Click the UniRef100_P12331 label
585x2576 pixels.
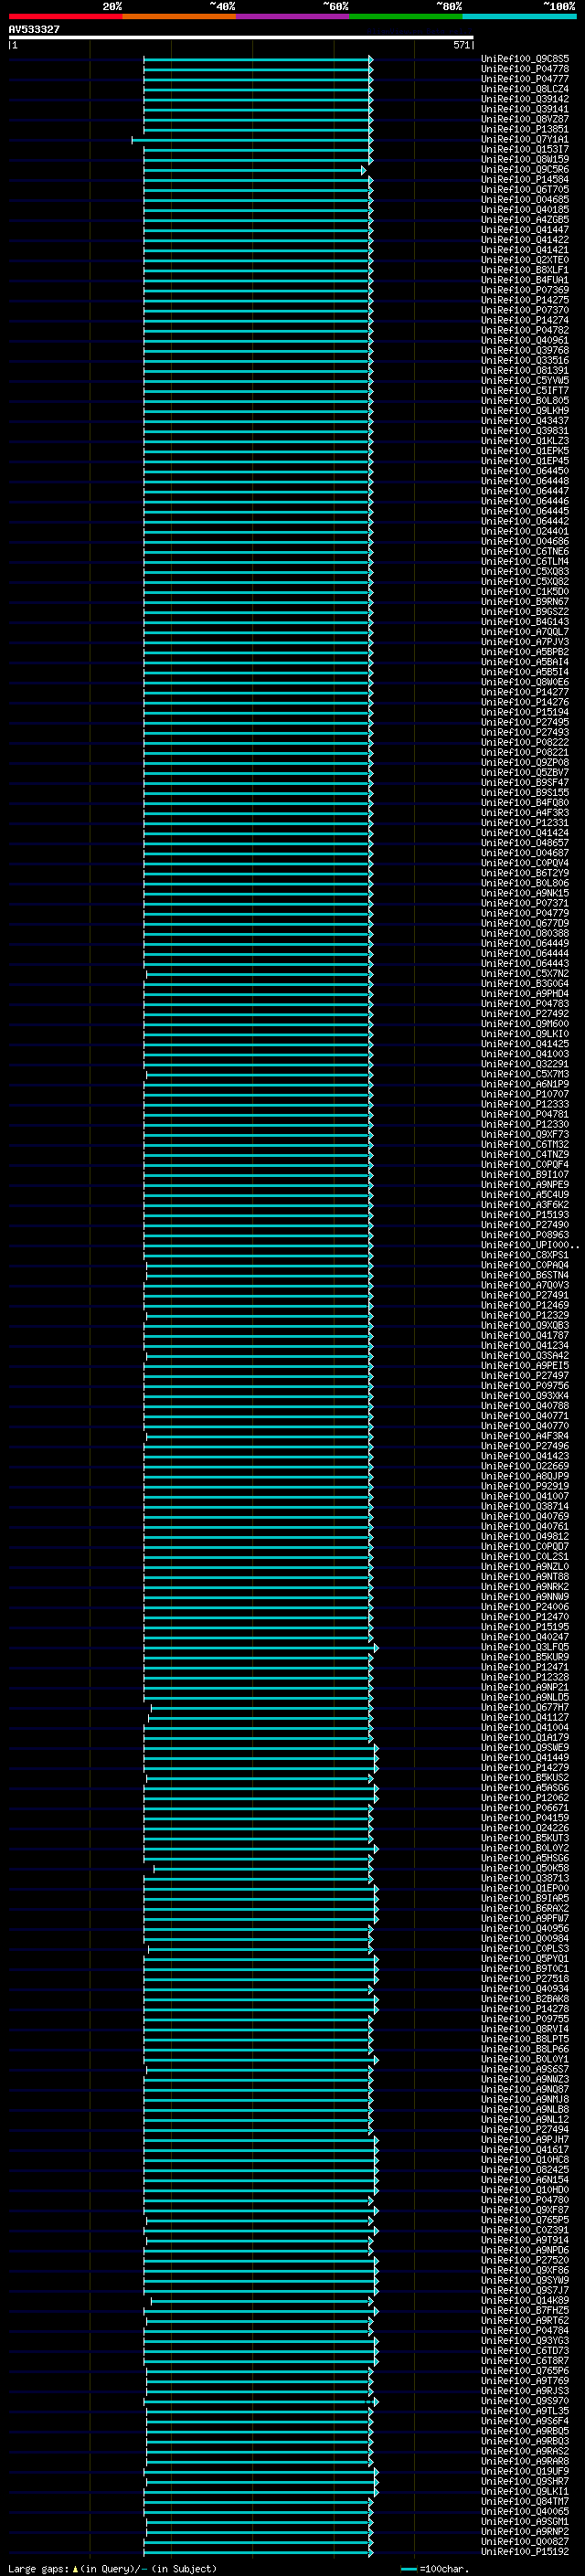[x=525, y=823]
